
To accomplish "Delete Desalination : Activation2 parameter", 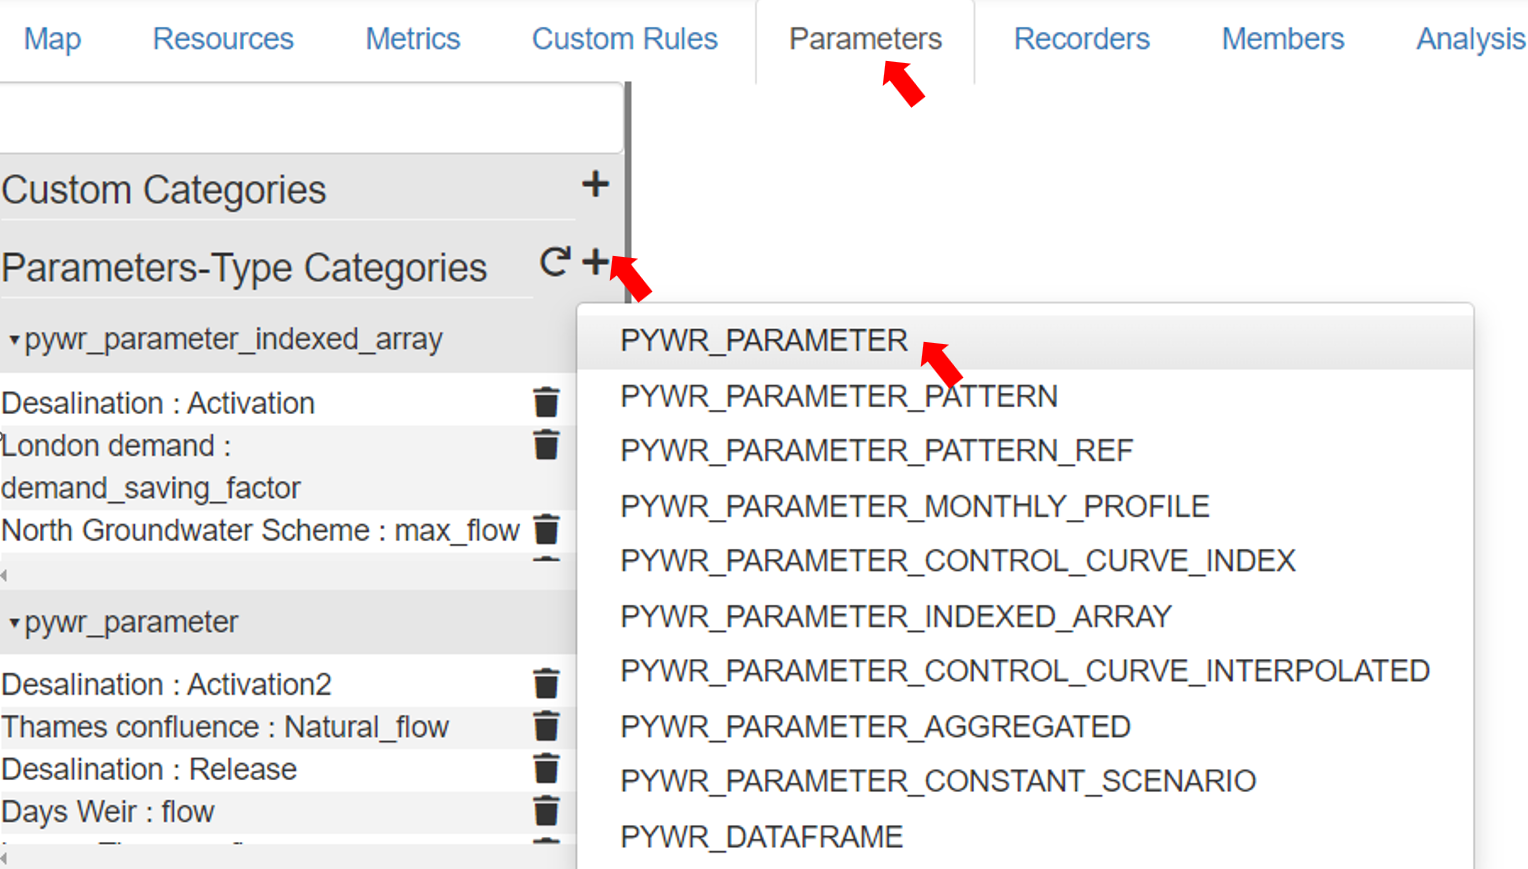I will click(x=546, y=684).
